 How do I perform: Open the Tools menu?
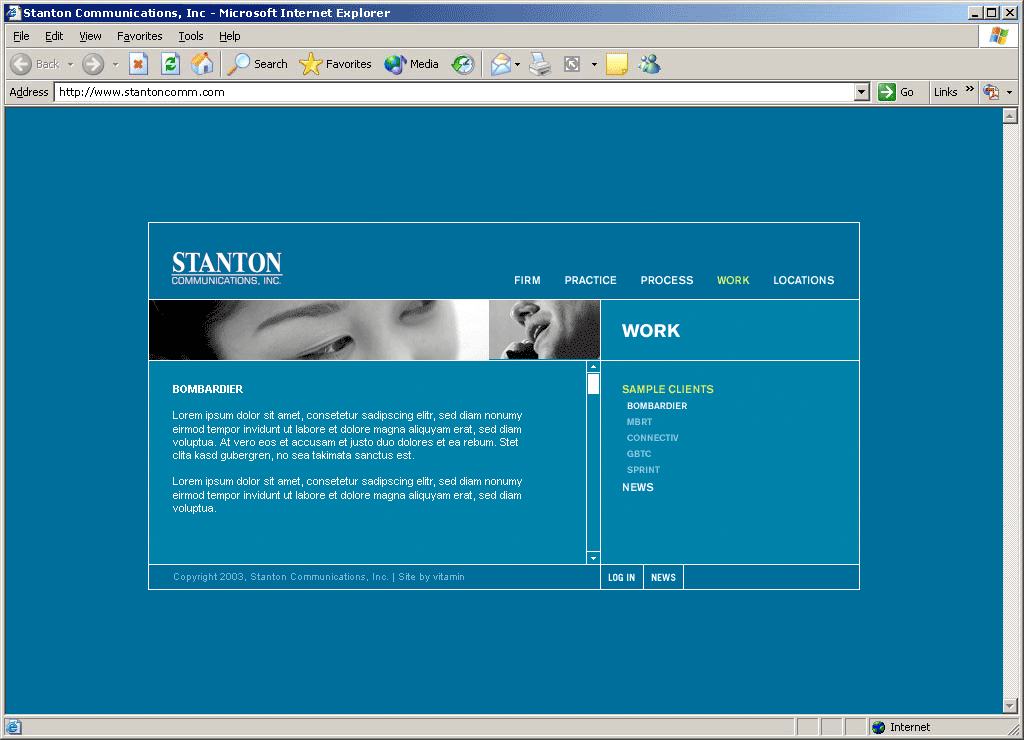coord(190,36)
